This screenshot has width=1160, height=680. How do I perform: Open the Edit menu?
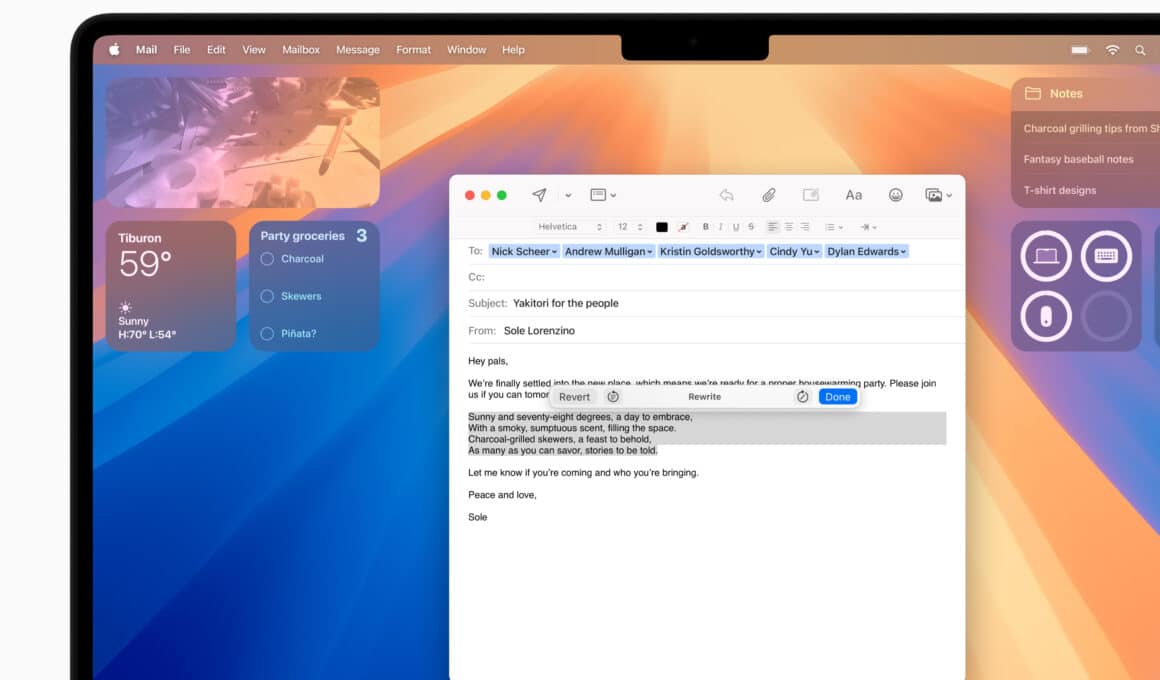tap(216, 50)
